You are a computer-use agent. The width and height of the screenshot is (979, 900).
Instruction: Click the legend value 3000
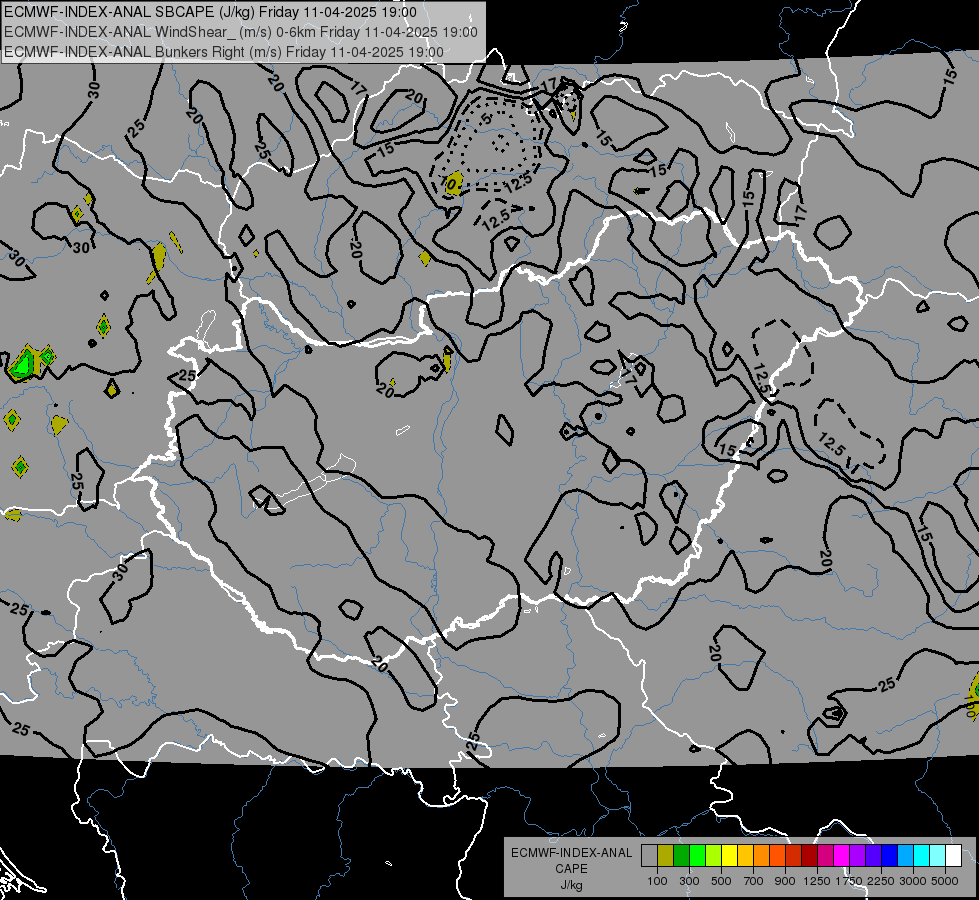[x=913, y=881]
